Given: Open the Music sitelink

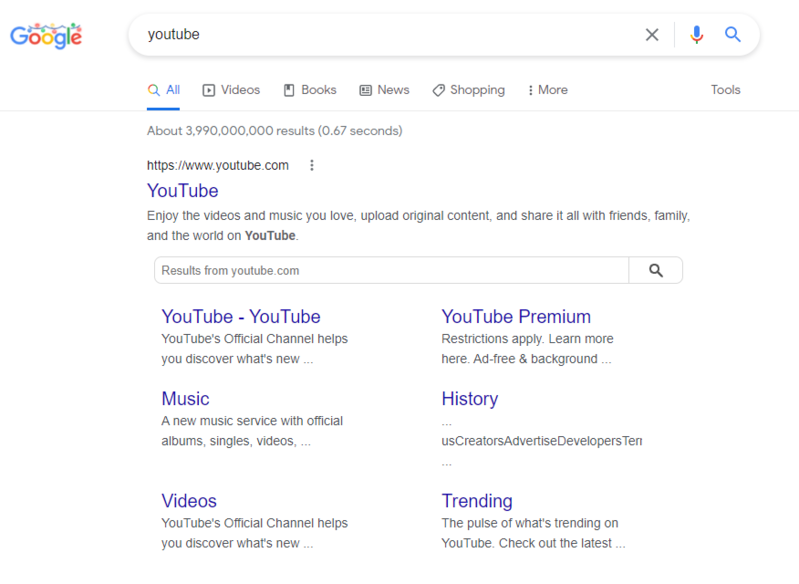Looking at the screenshot, I should (185, 399).
